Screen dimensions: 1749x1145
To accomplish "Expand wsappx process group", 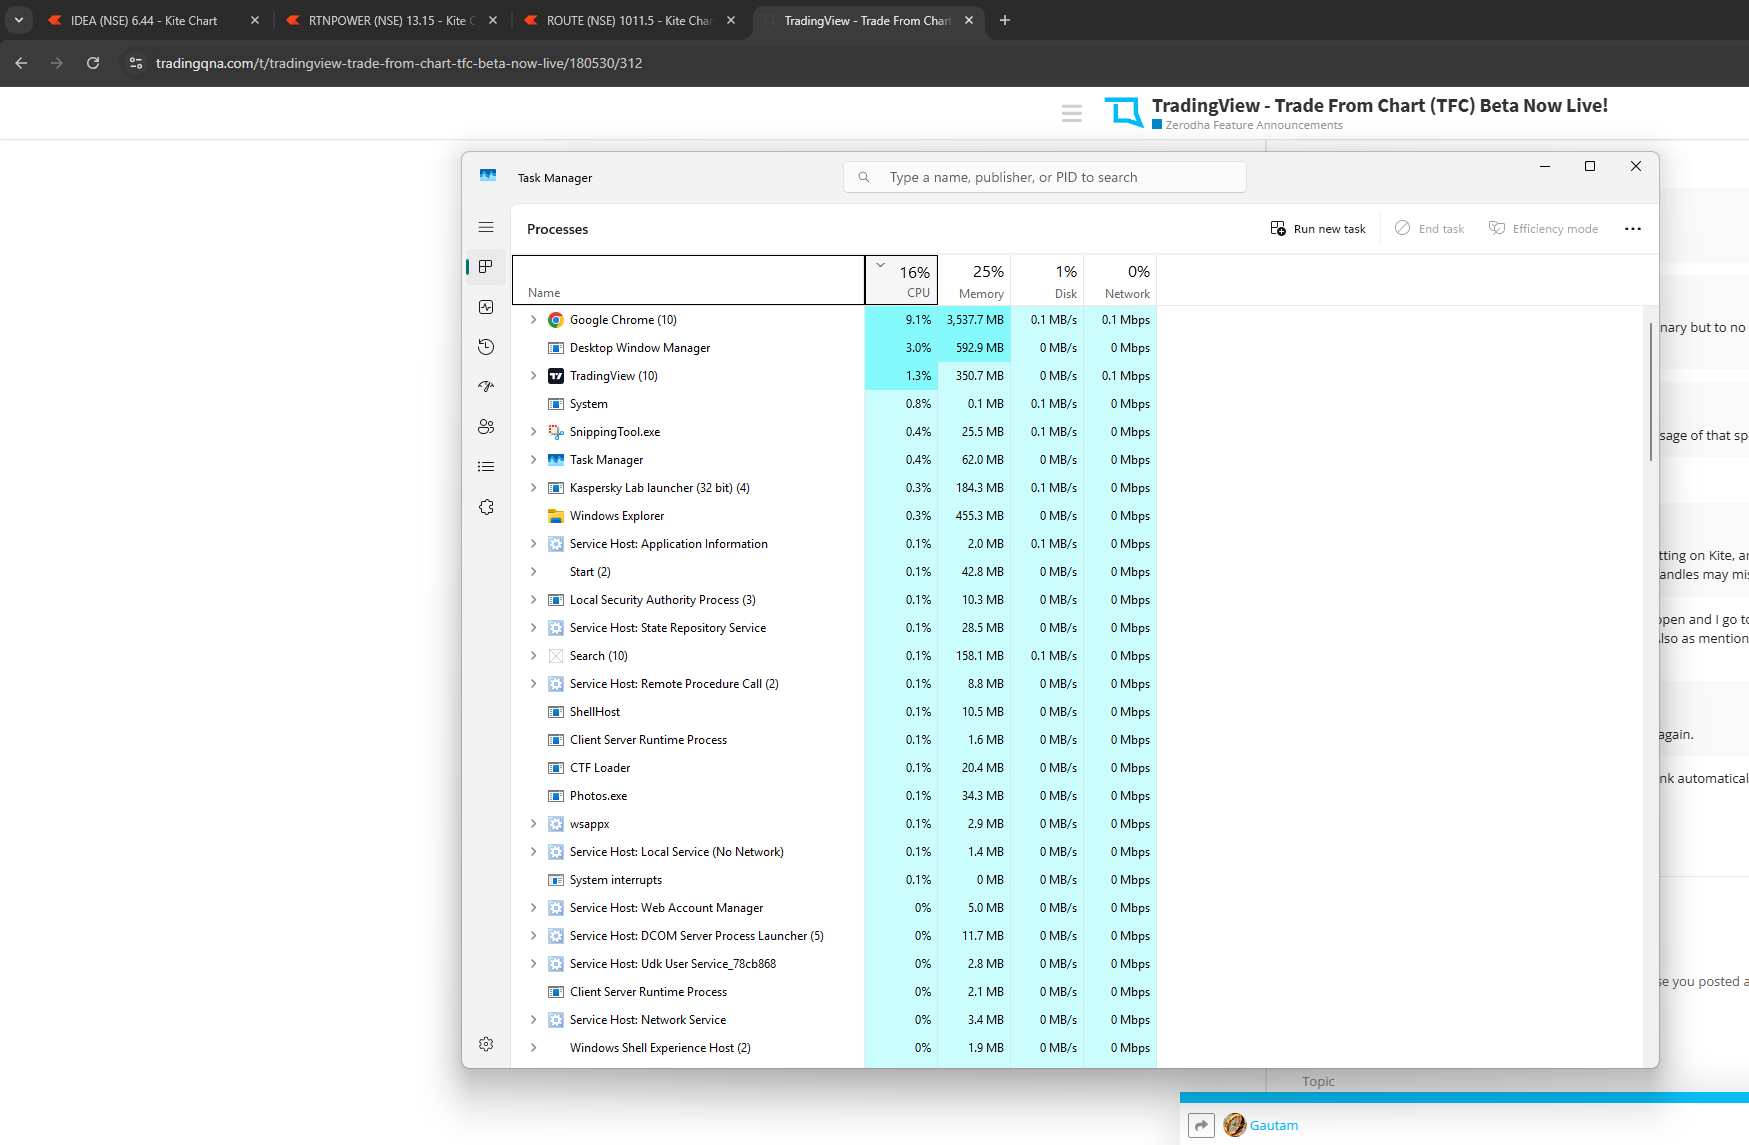I will [x=533, y=824].
